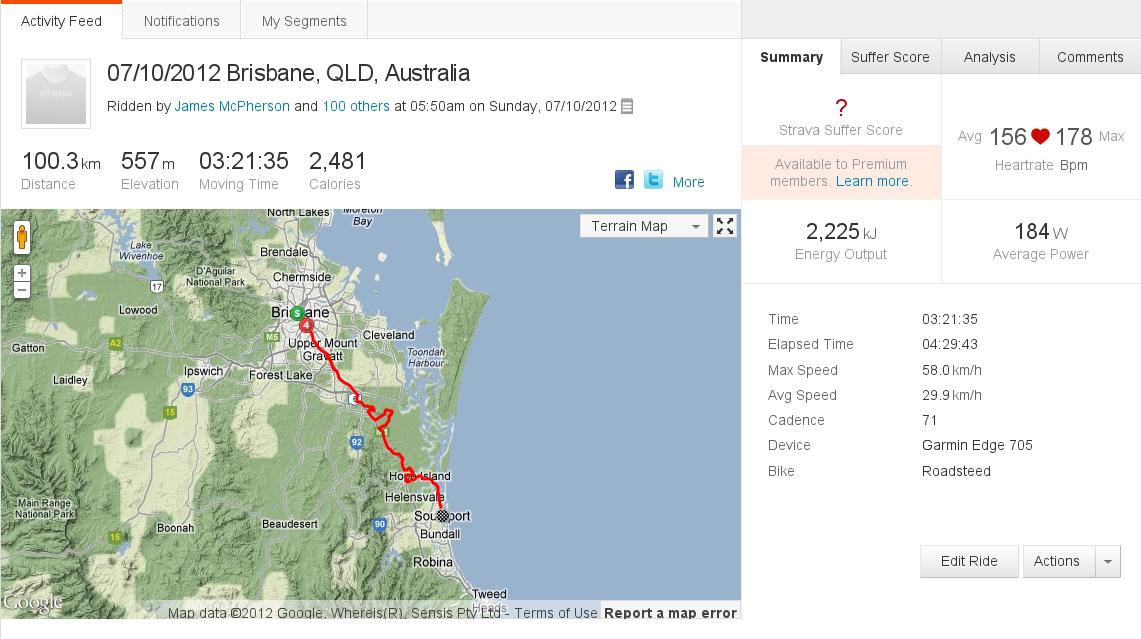Share the ride on Facebook
The image size is (1141, 639).
point(624,180)
